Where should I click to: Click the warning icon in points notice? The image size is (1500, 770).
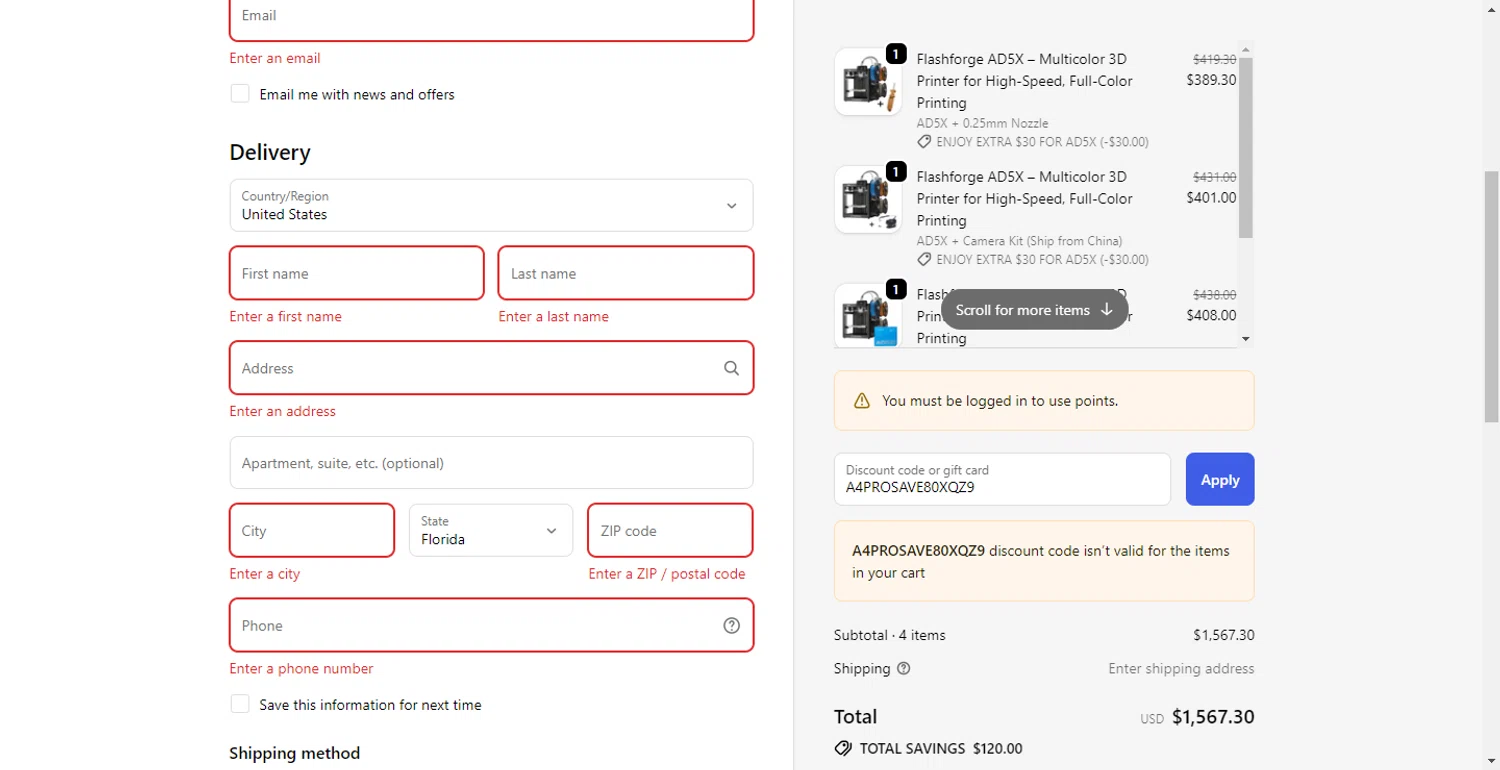[x=862, y=401]
